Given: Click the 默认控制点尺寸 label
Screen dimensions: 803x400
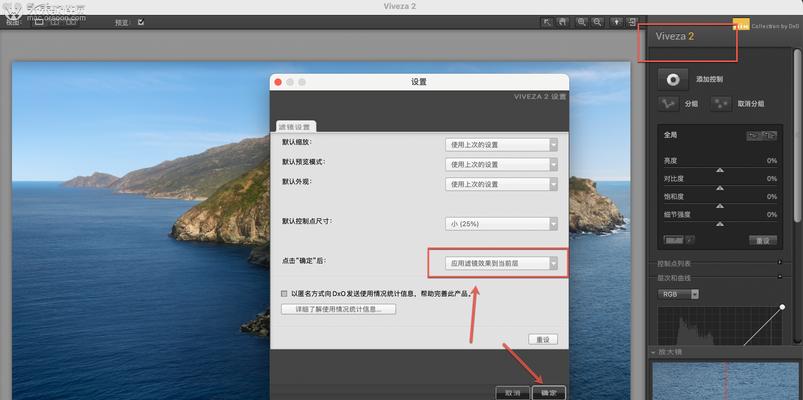Looking at the screenshot, I should 308,221.
